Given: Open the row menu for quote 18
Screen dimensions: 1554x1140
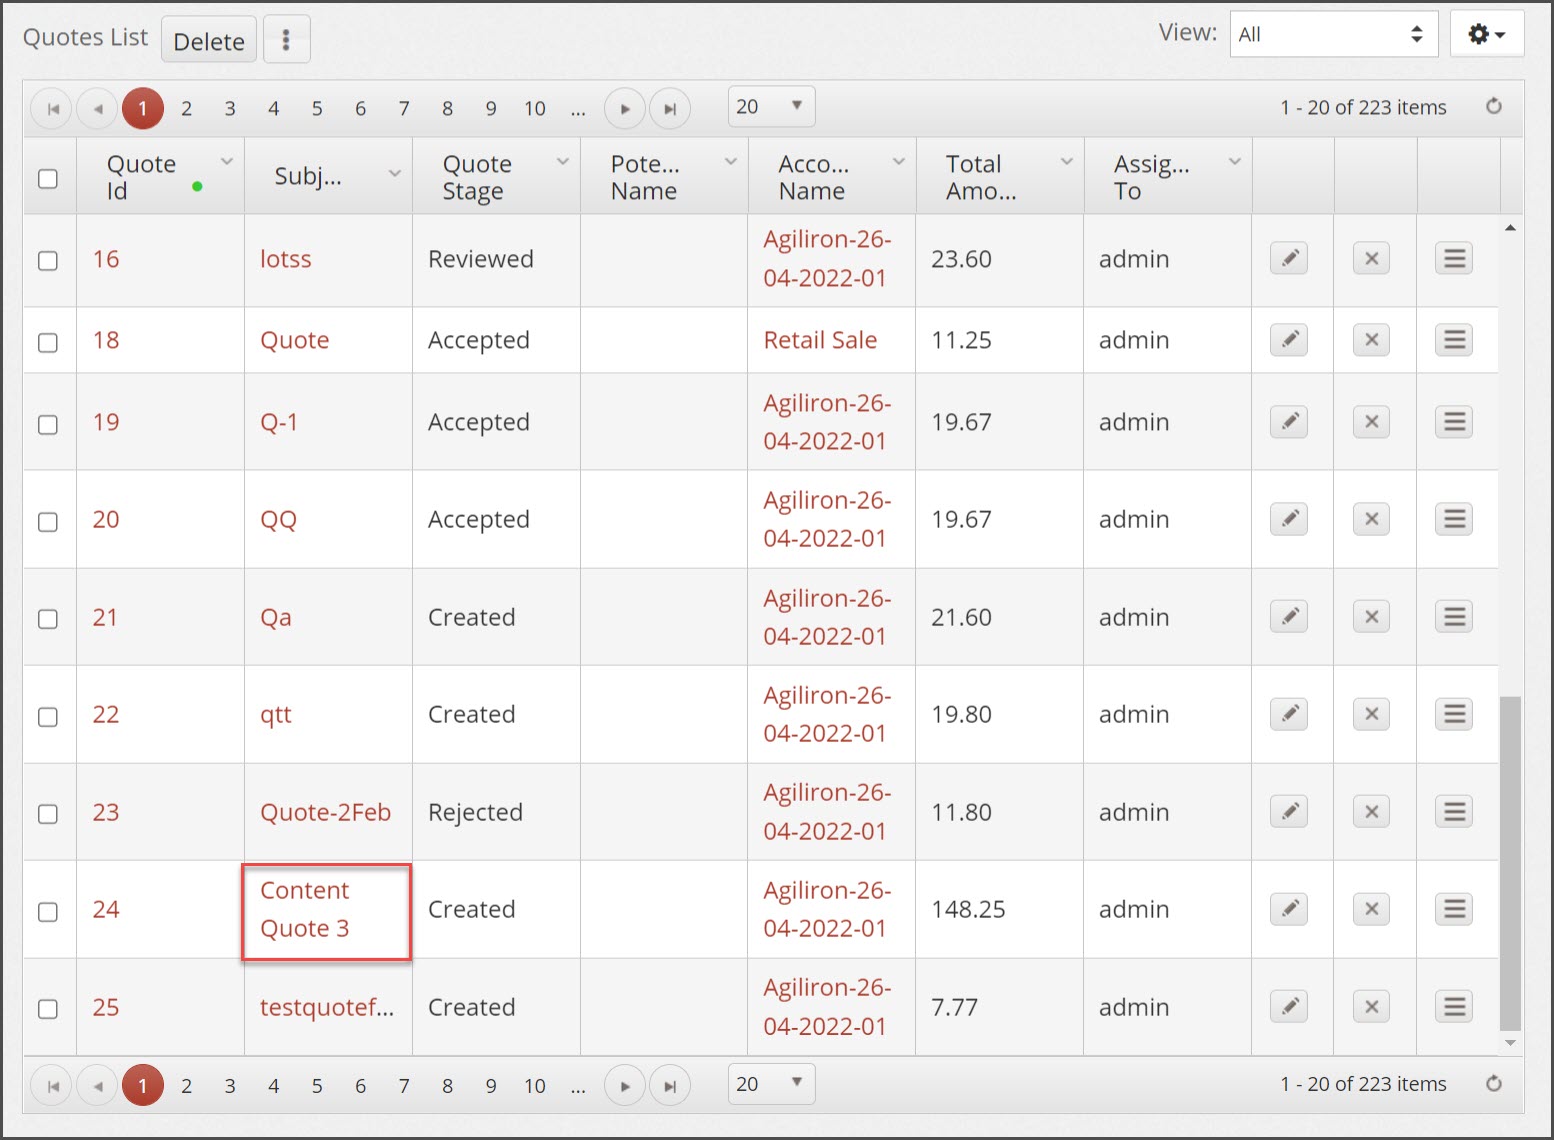Looking at the screenshot, I should tap(1455, 340).
